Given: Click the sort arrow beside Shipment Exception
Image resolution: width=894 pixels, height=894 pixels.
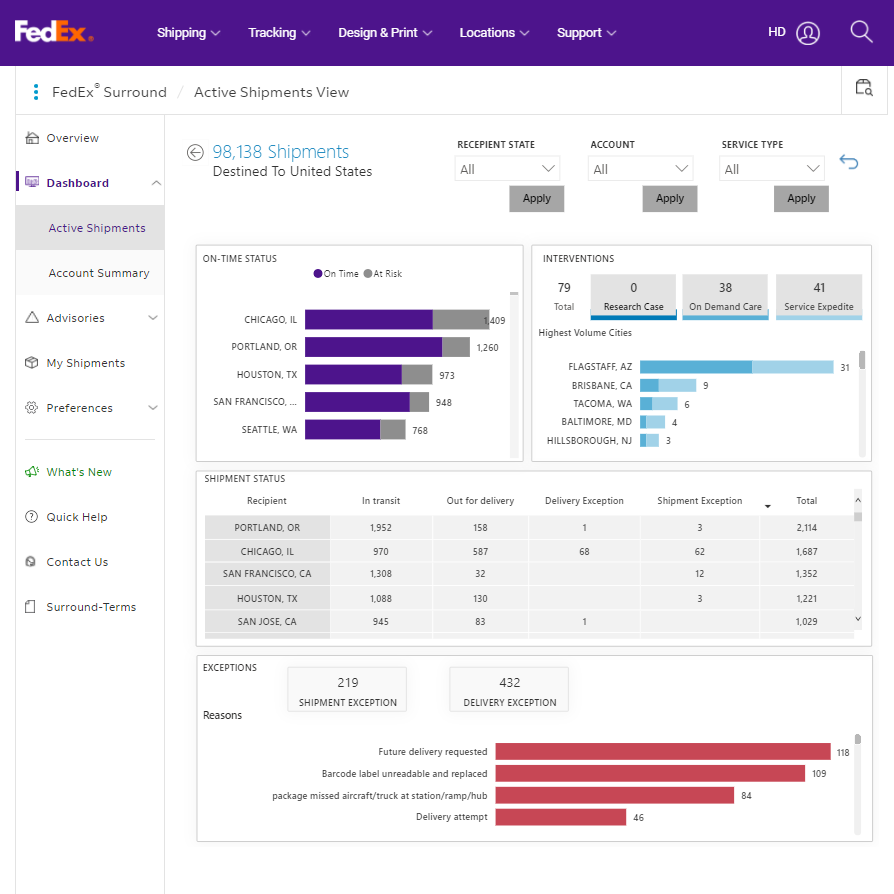Looking at the screenshot, I should click(767, 506).
